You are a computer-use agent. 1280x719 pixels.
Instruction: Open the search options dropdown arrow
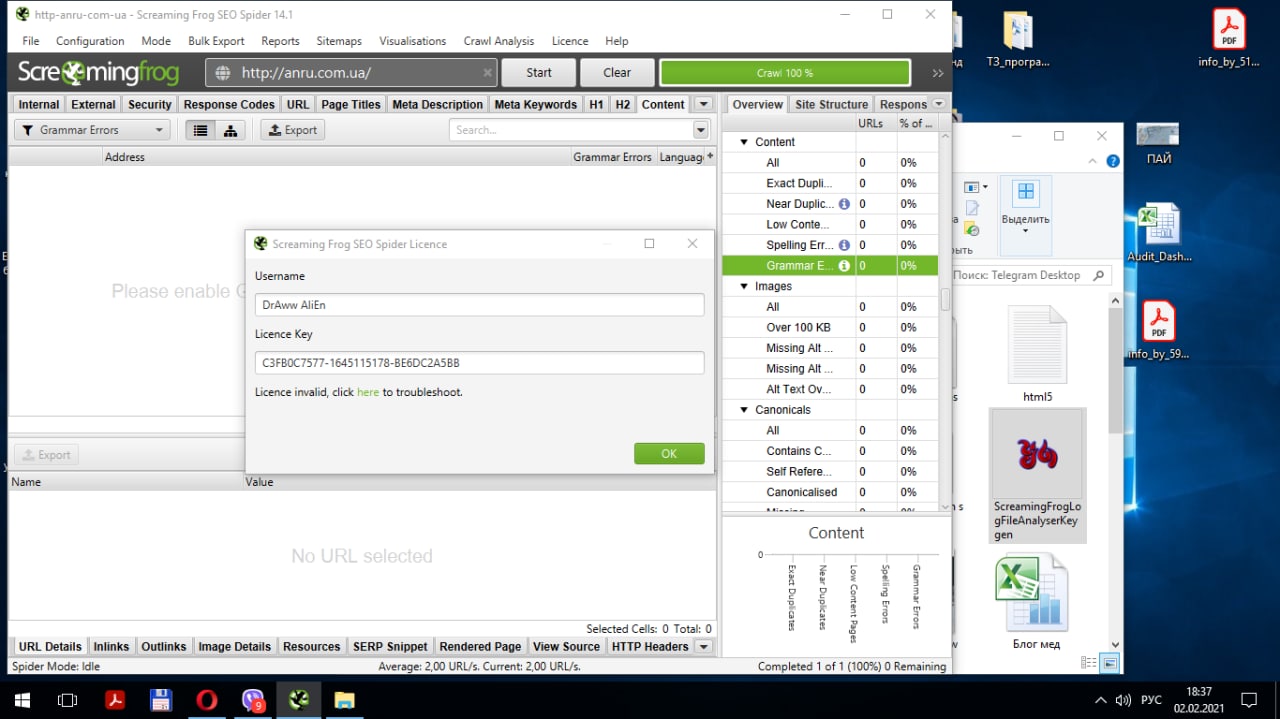pyautogui.click(x=701, y=130)
